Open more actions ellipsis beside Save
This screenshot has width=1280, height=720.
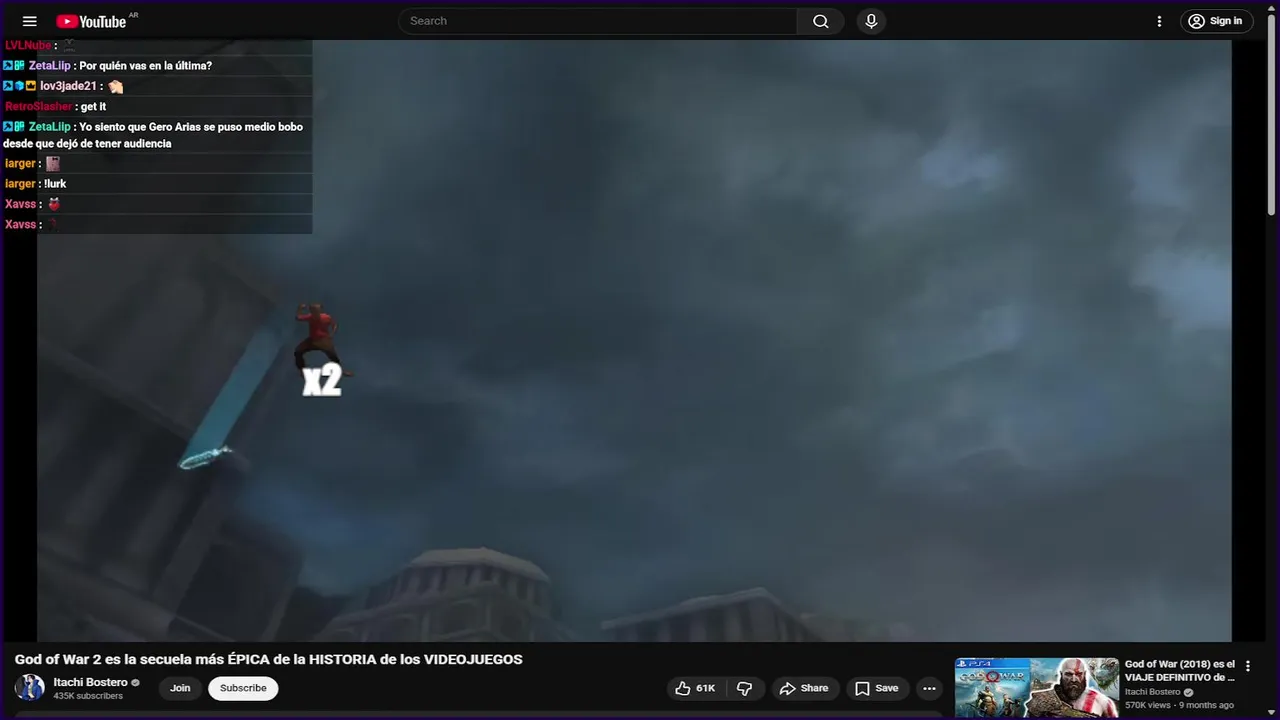[929, 688]
